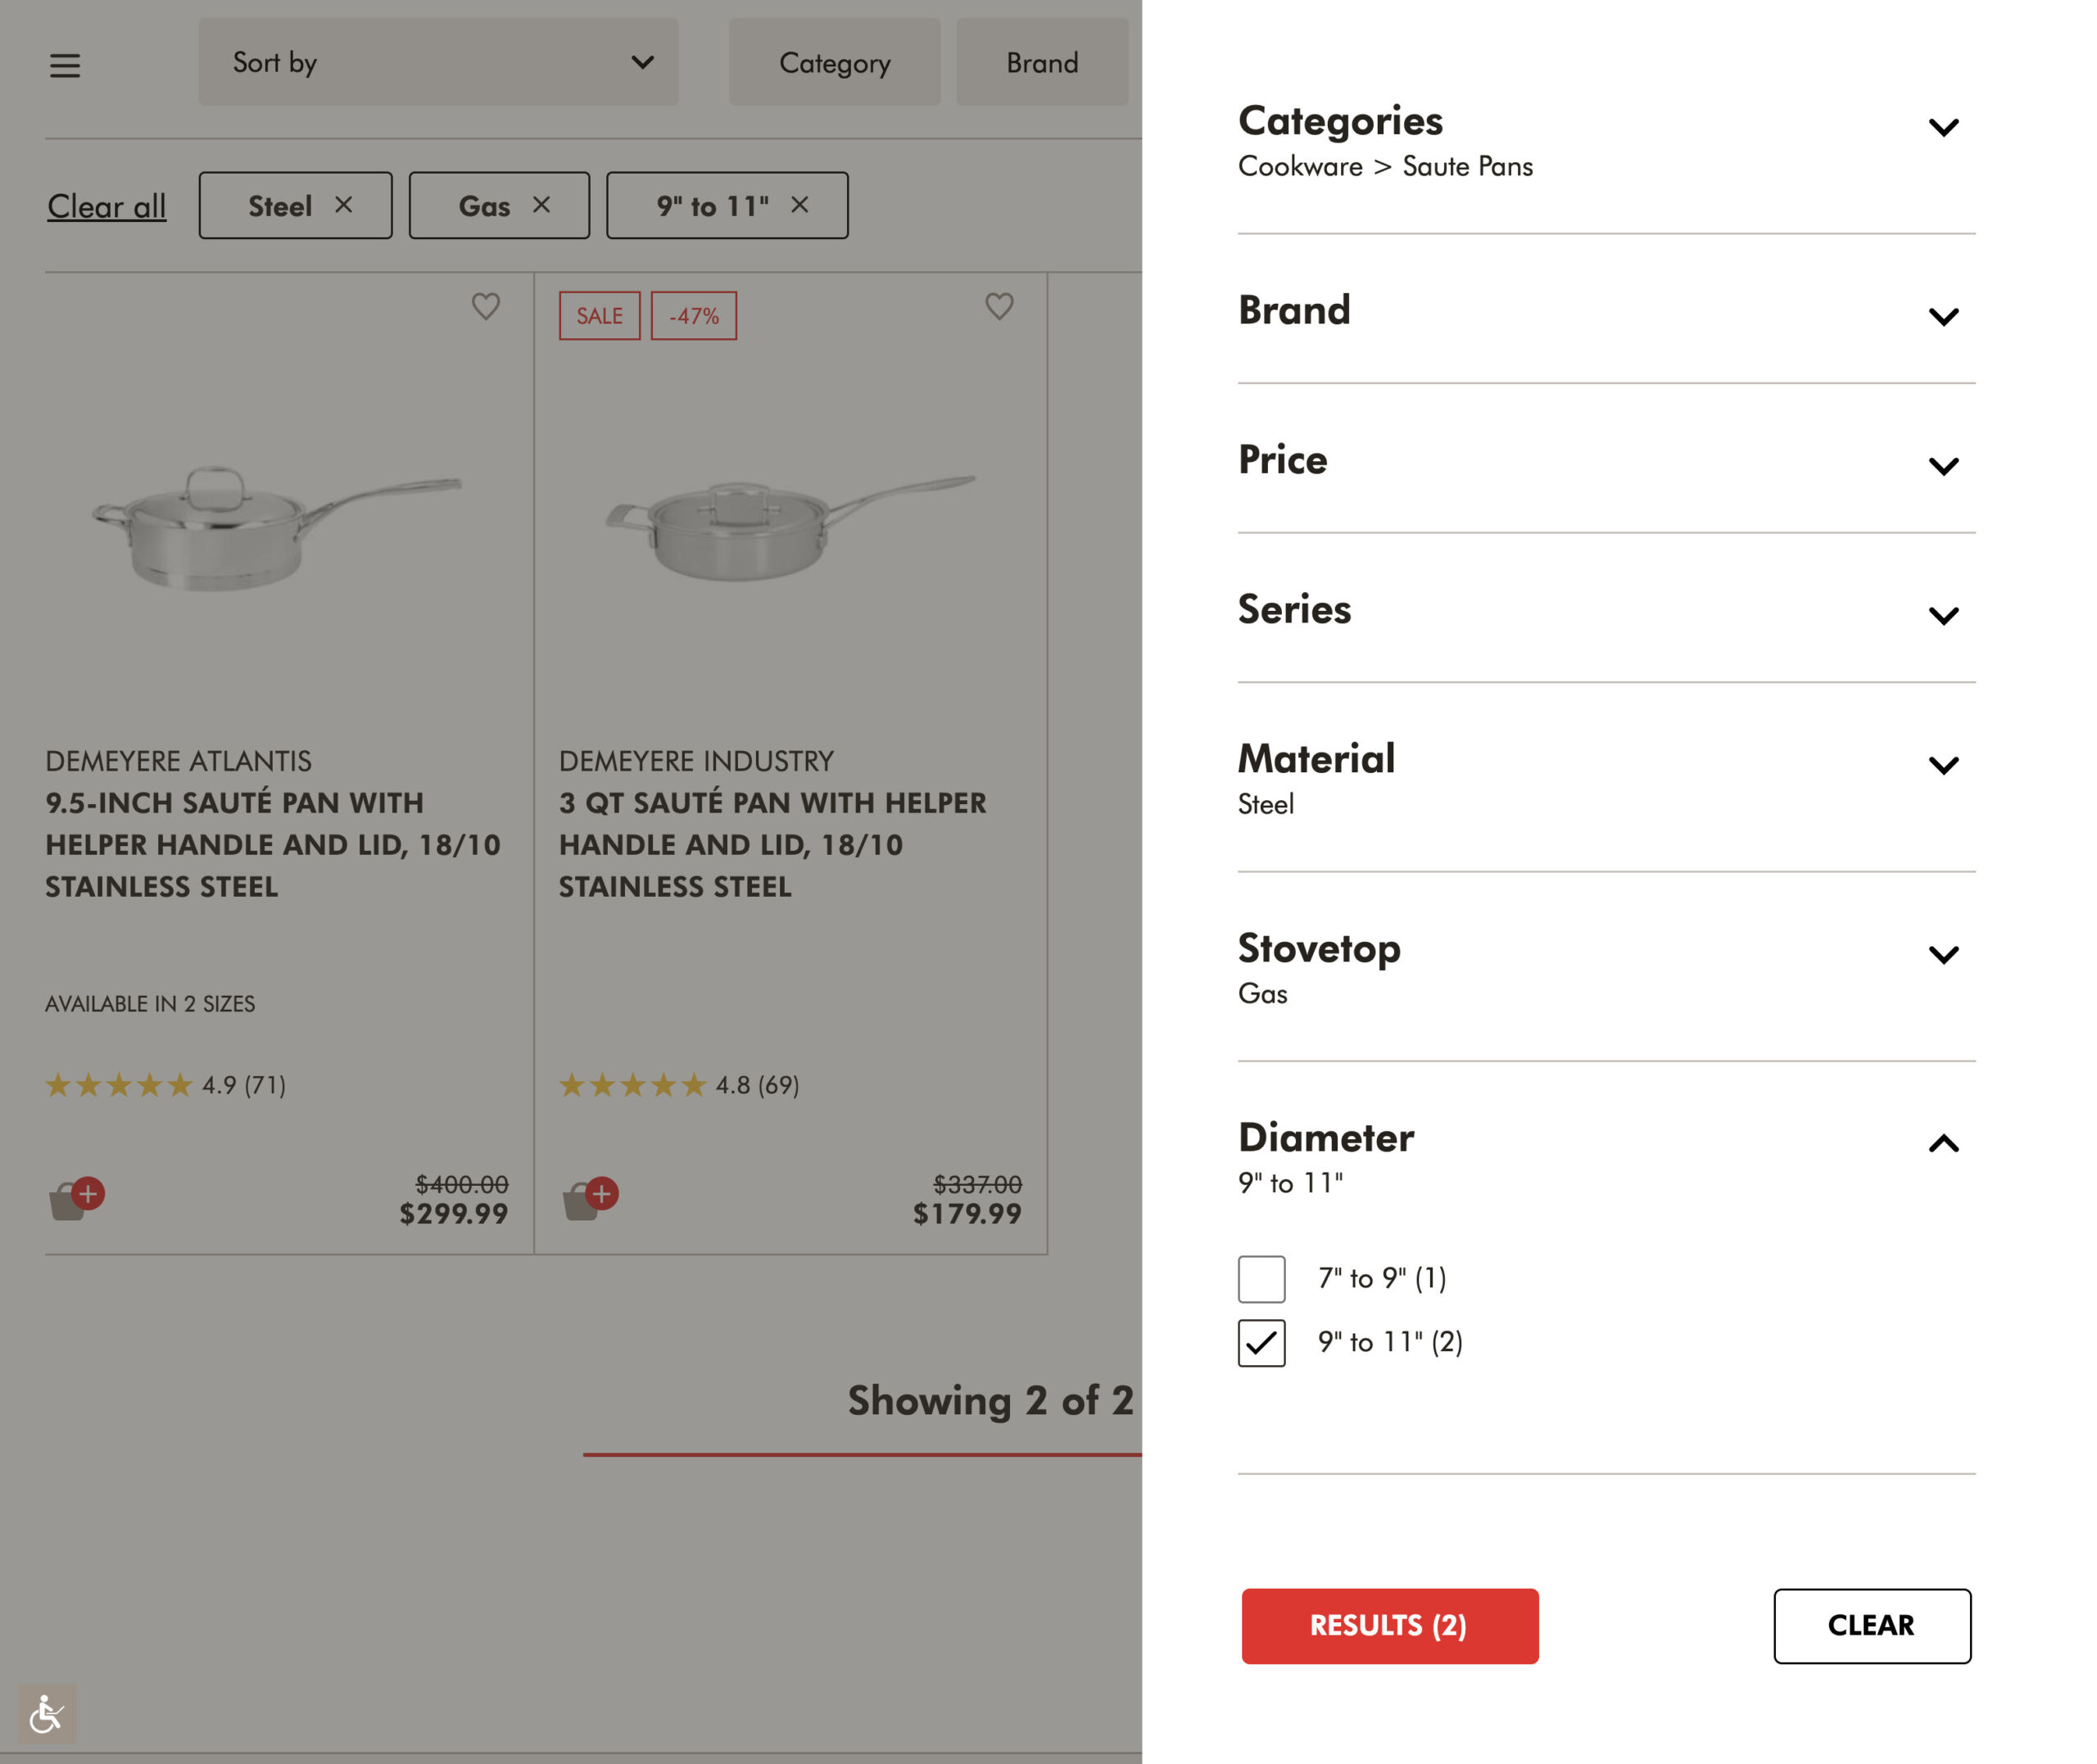Add Demeyere Atlantis pan to wishlist
The image size is (2097, 1764).
(x=486, y=306)
